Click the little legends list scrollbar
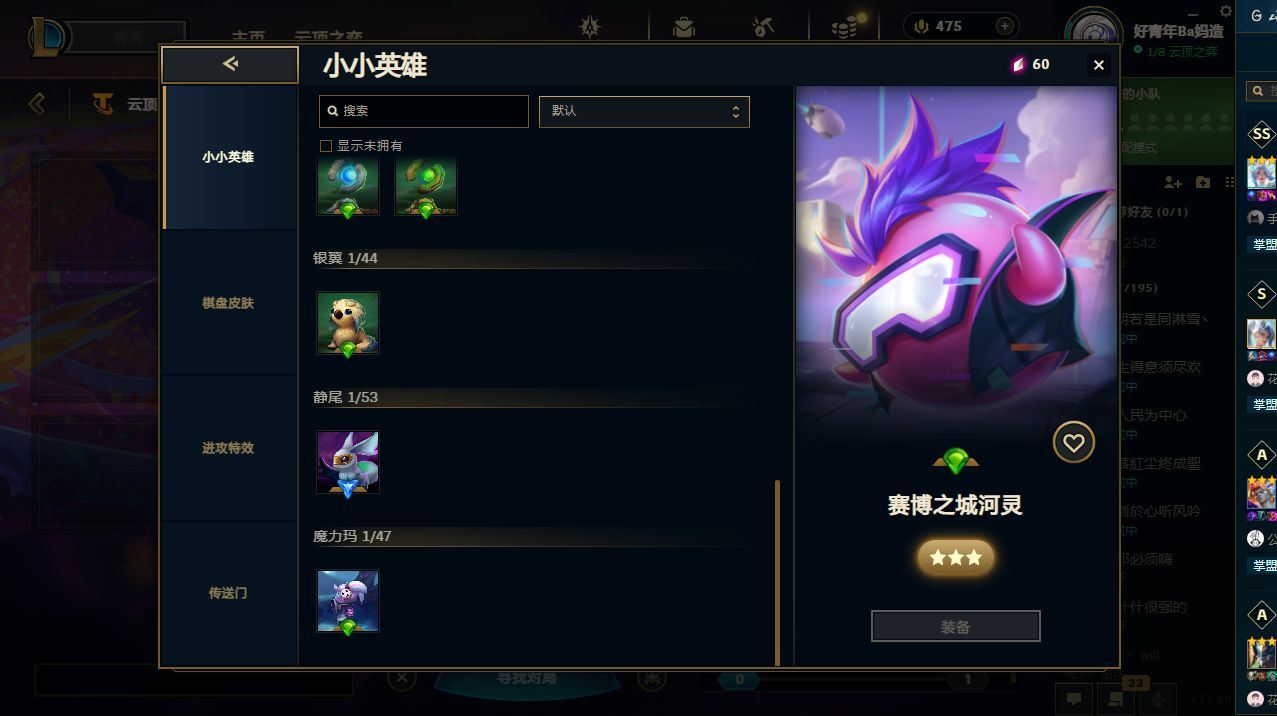The image size is (1277, 716). click(x=777, y=572)
